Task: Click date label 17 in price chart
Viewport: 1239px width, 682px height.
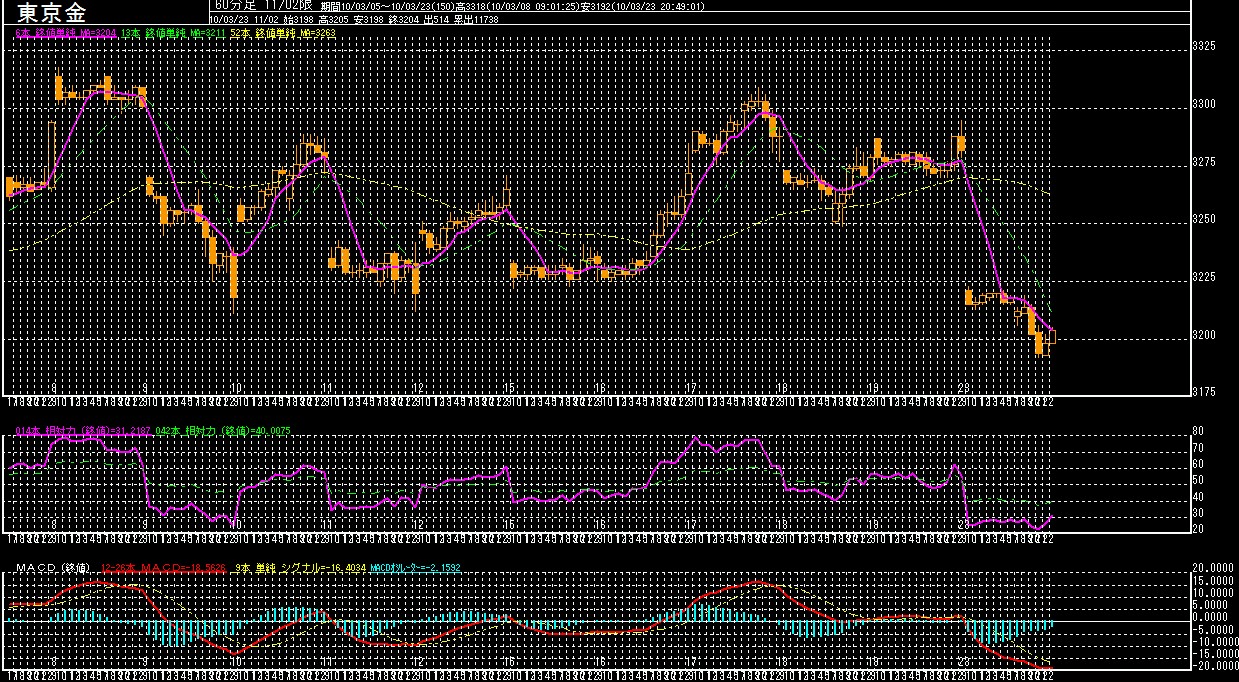Action: tap(691, 387)
